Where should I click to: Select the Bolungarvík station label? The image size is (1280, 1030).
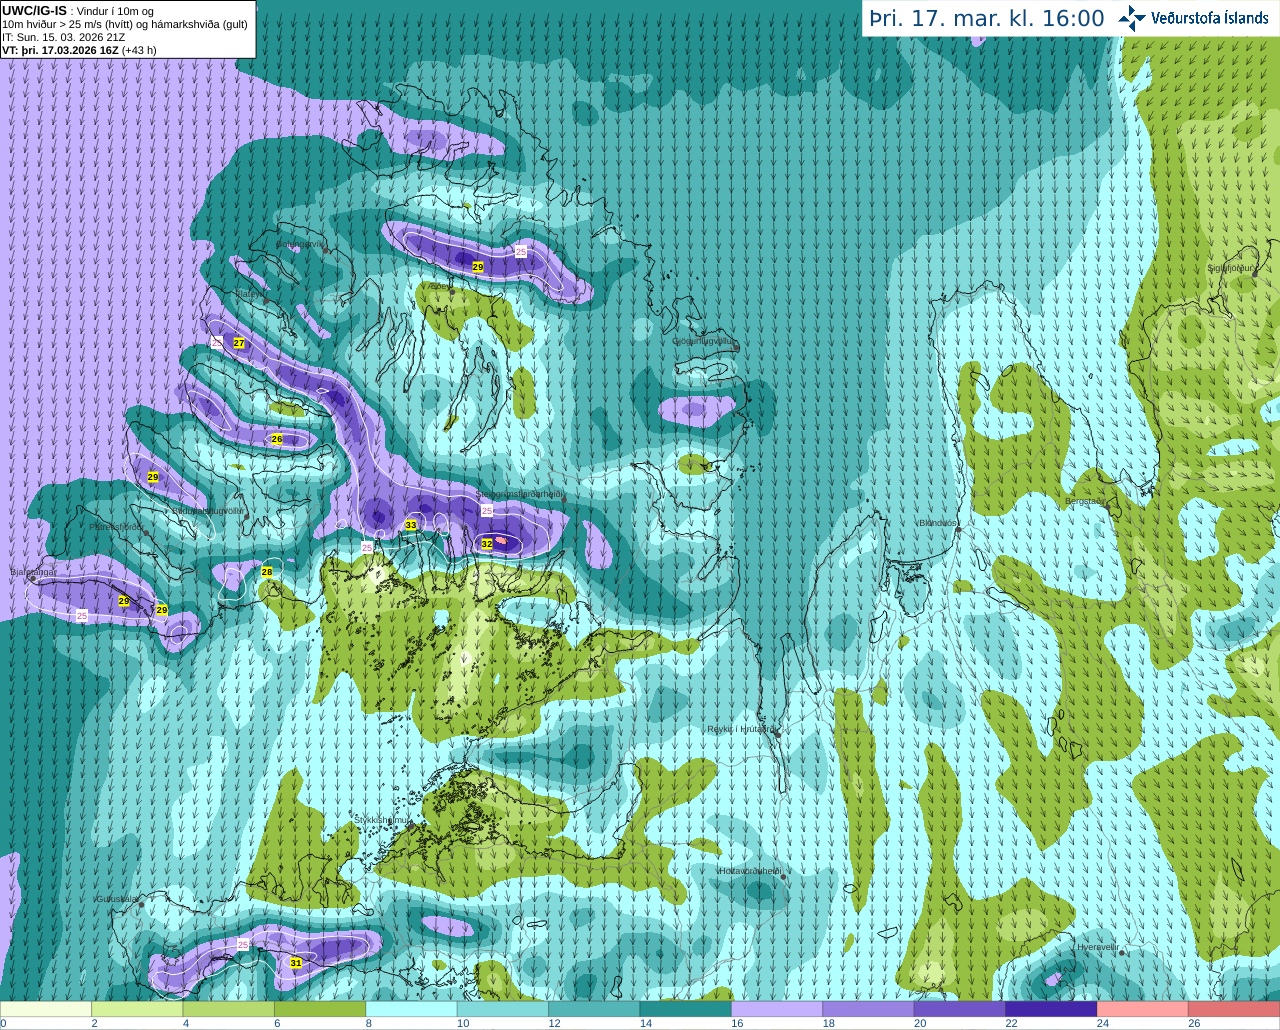300,243
